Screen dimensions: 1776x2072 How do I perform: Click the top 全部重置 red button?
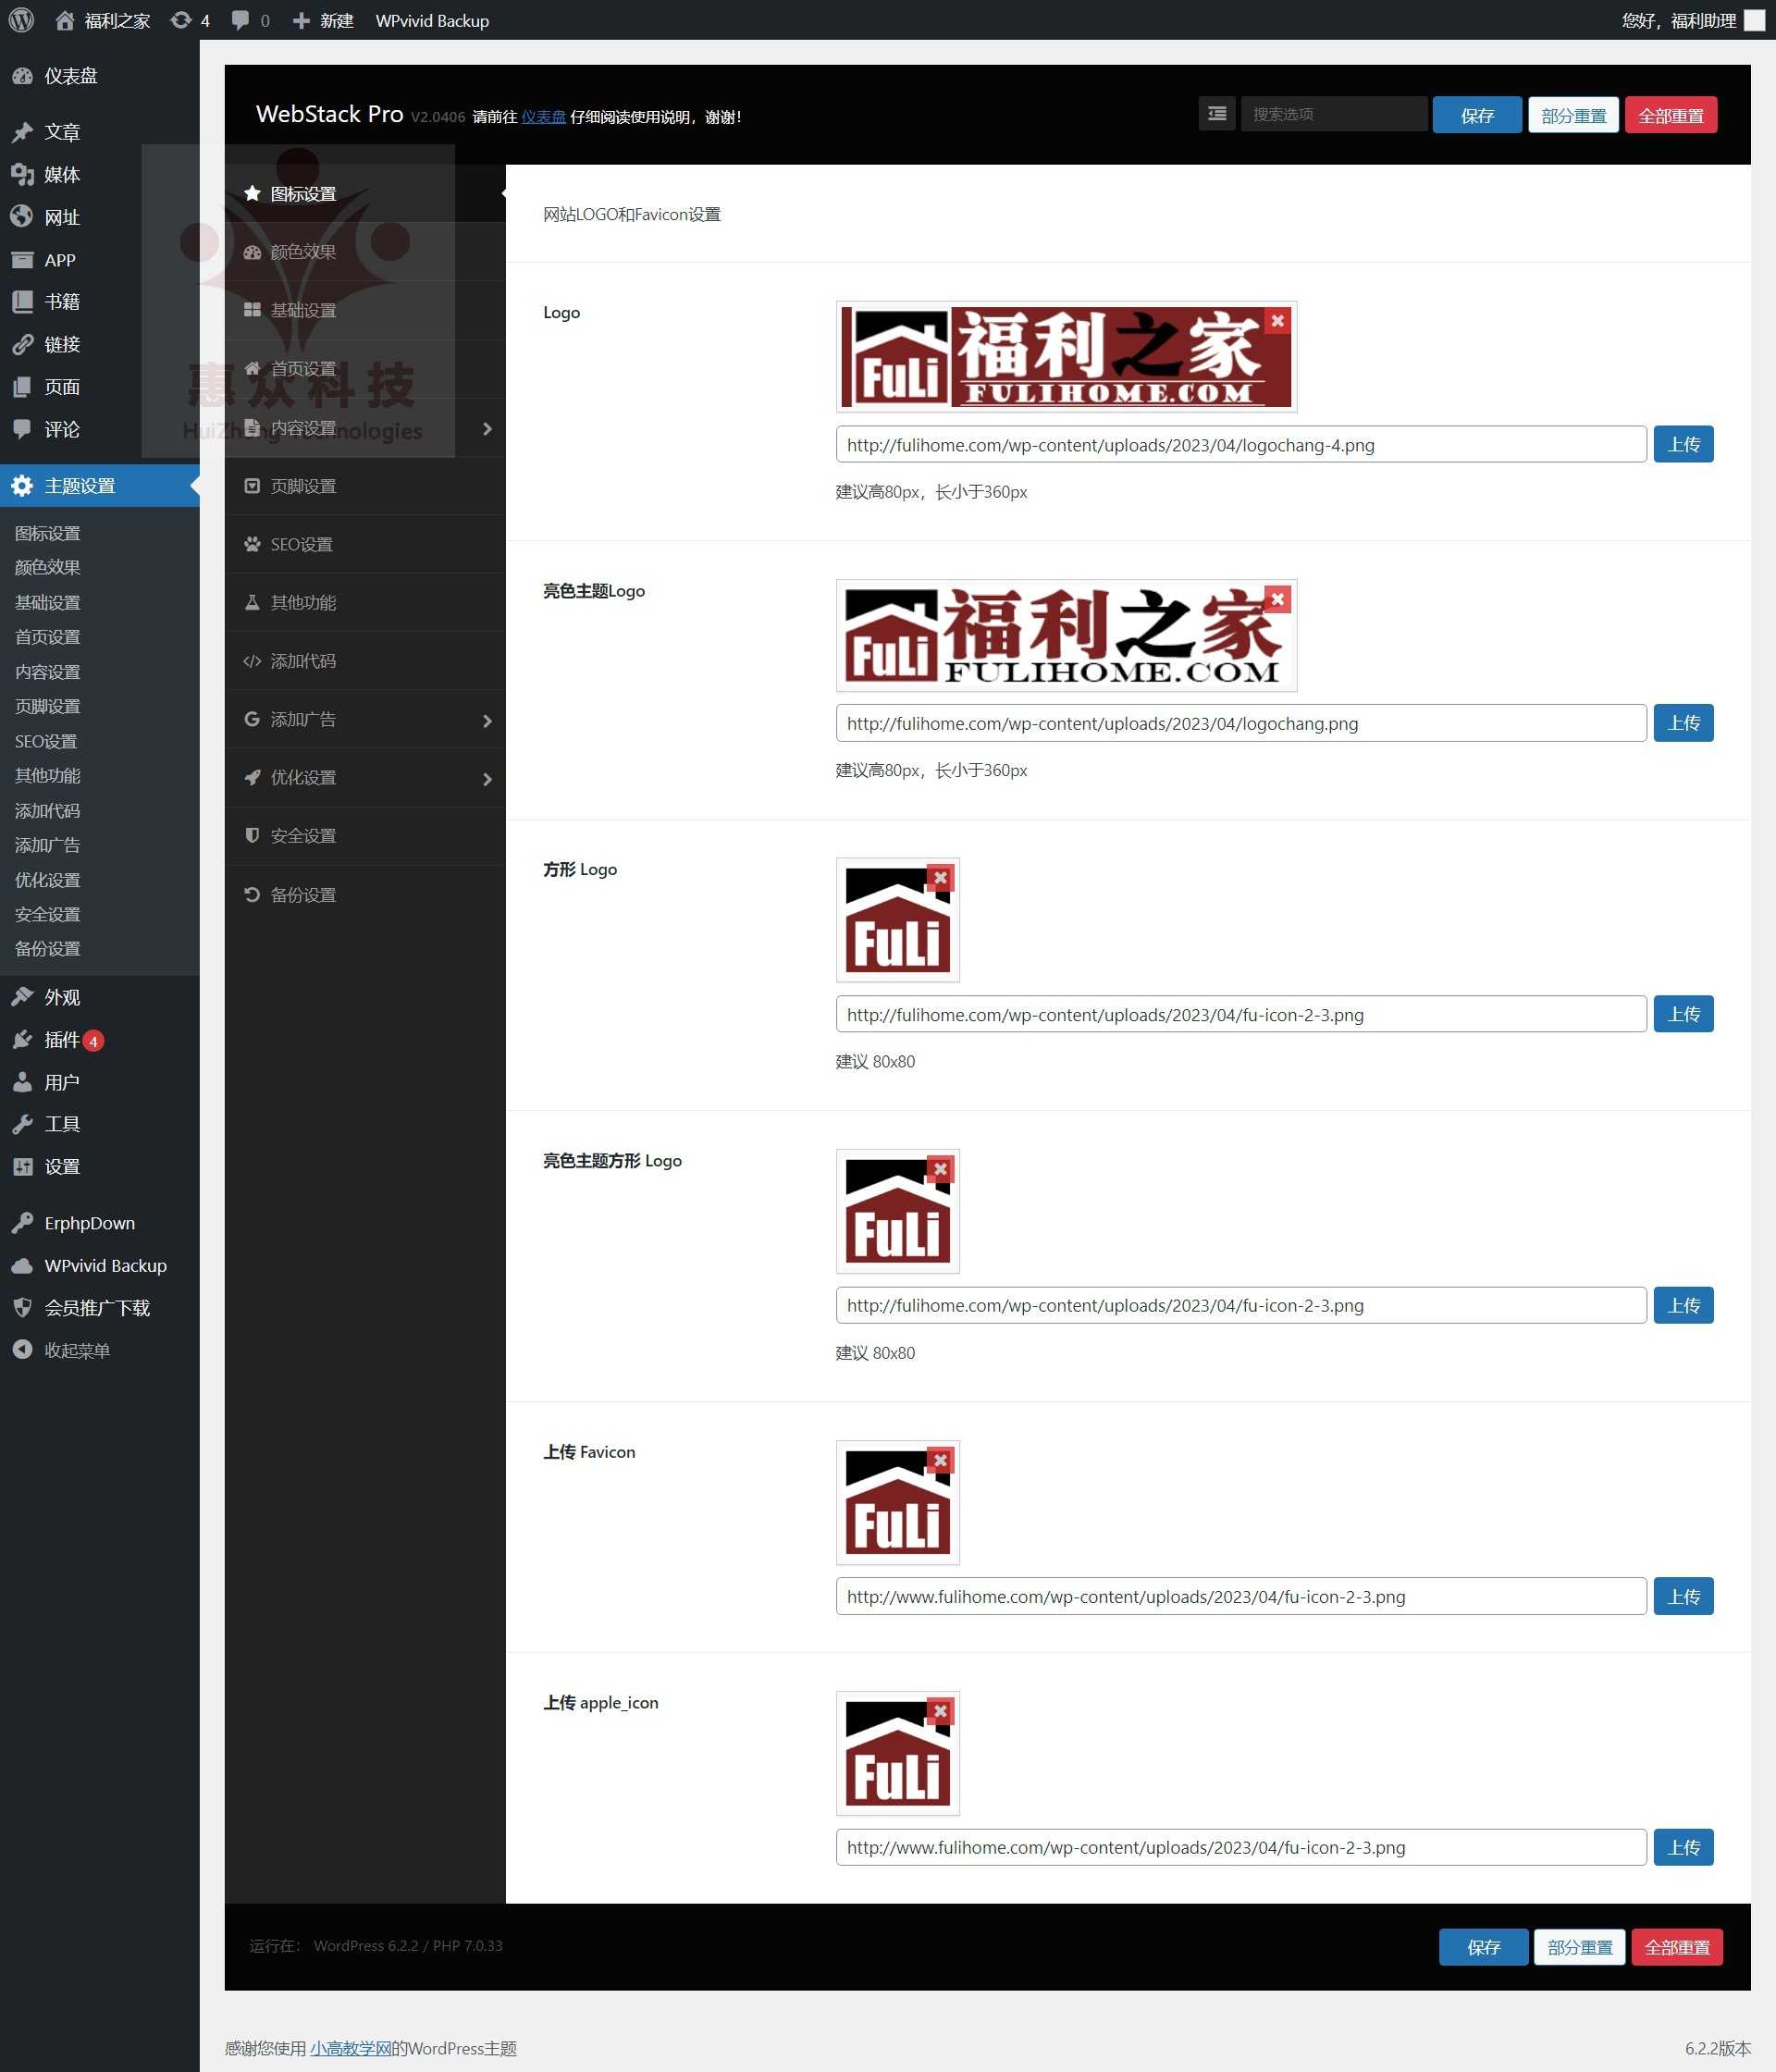[1671, 115]
